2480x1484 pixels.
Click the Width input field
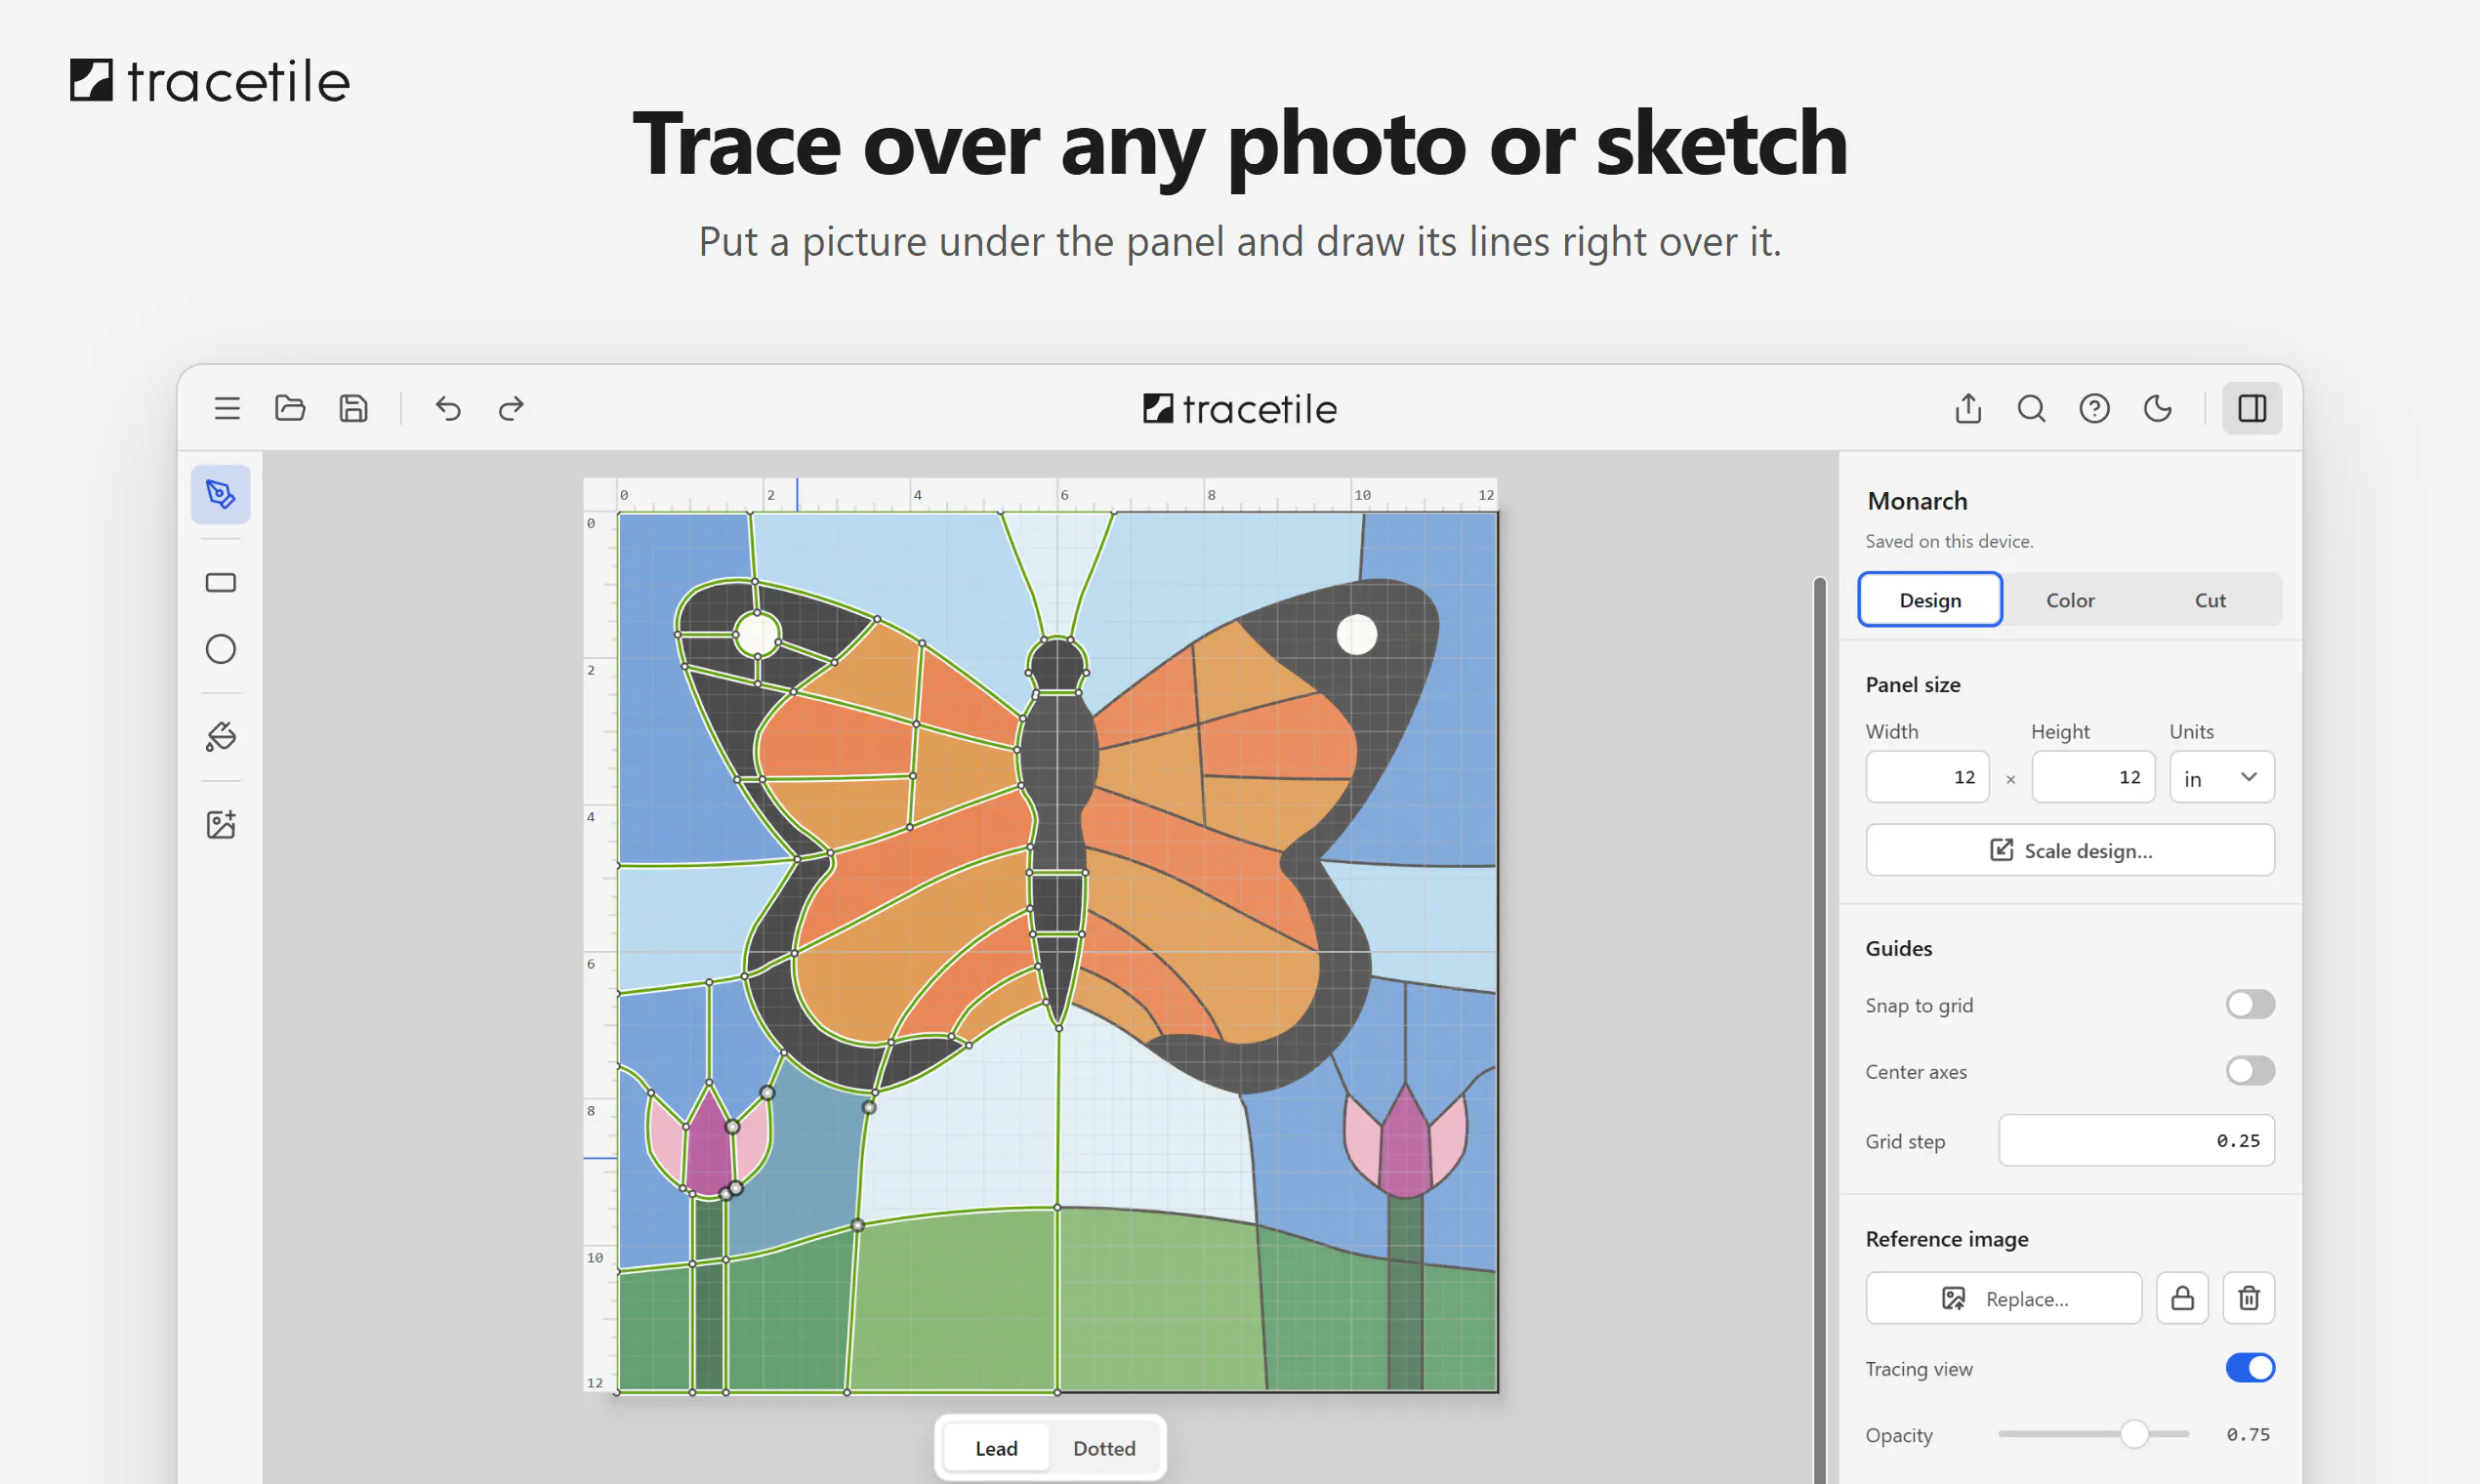(1927, 777)
